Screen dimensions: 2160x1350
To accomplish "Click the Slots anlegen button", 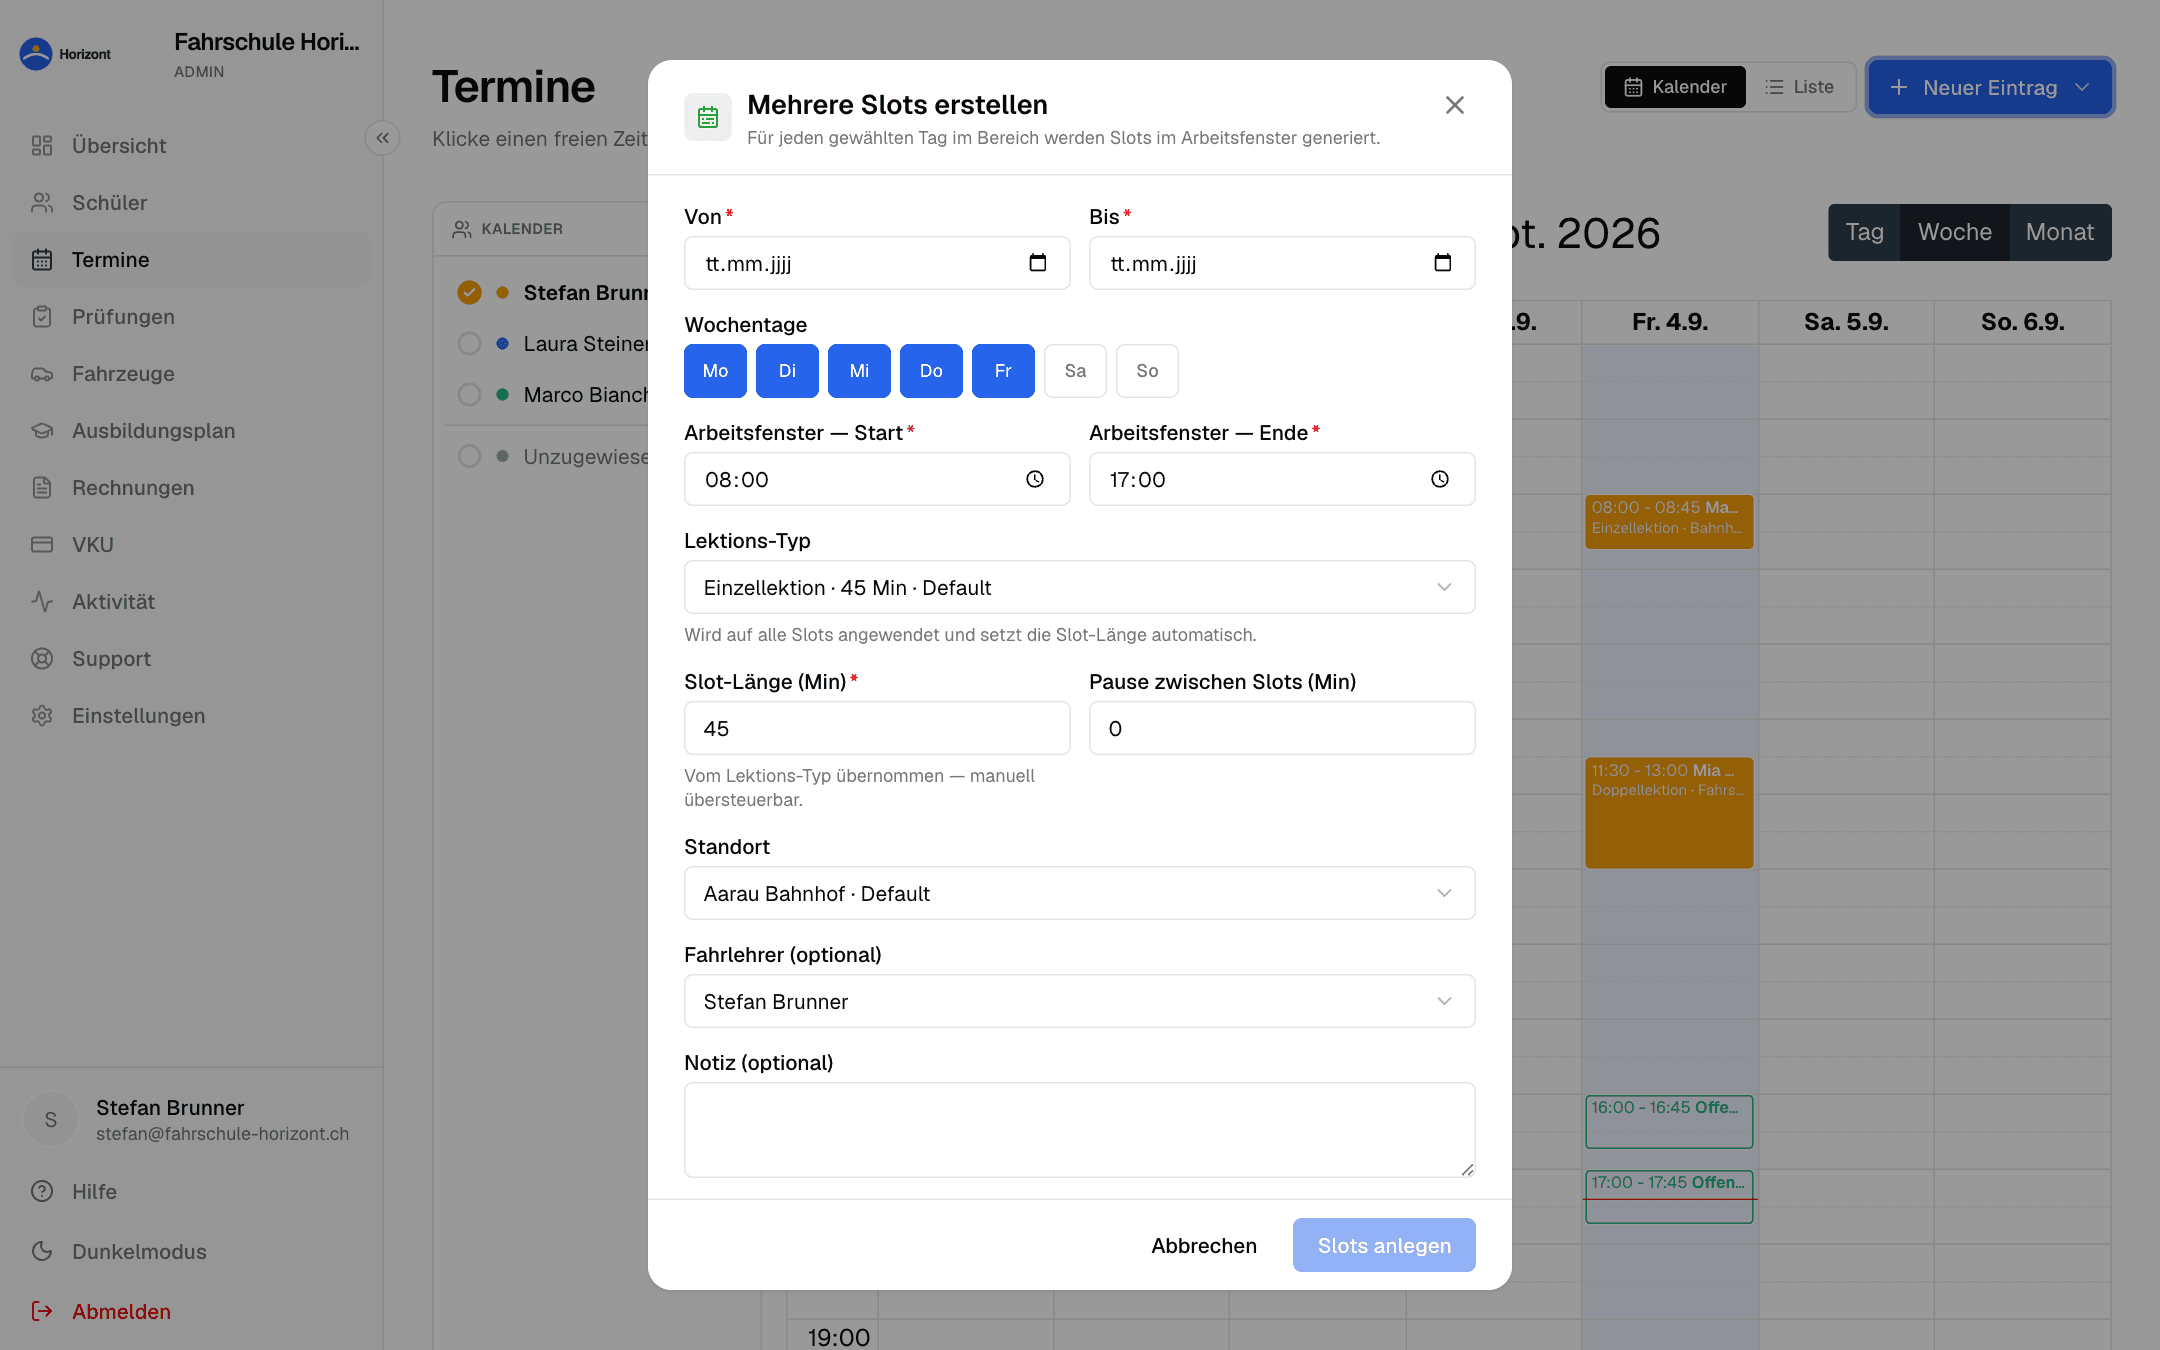I will [1384, 1245].
